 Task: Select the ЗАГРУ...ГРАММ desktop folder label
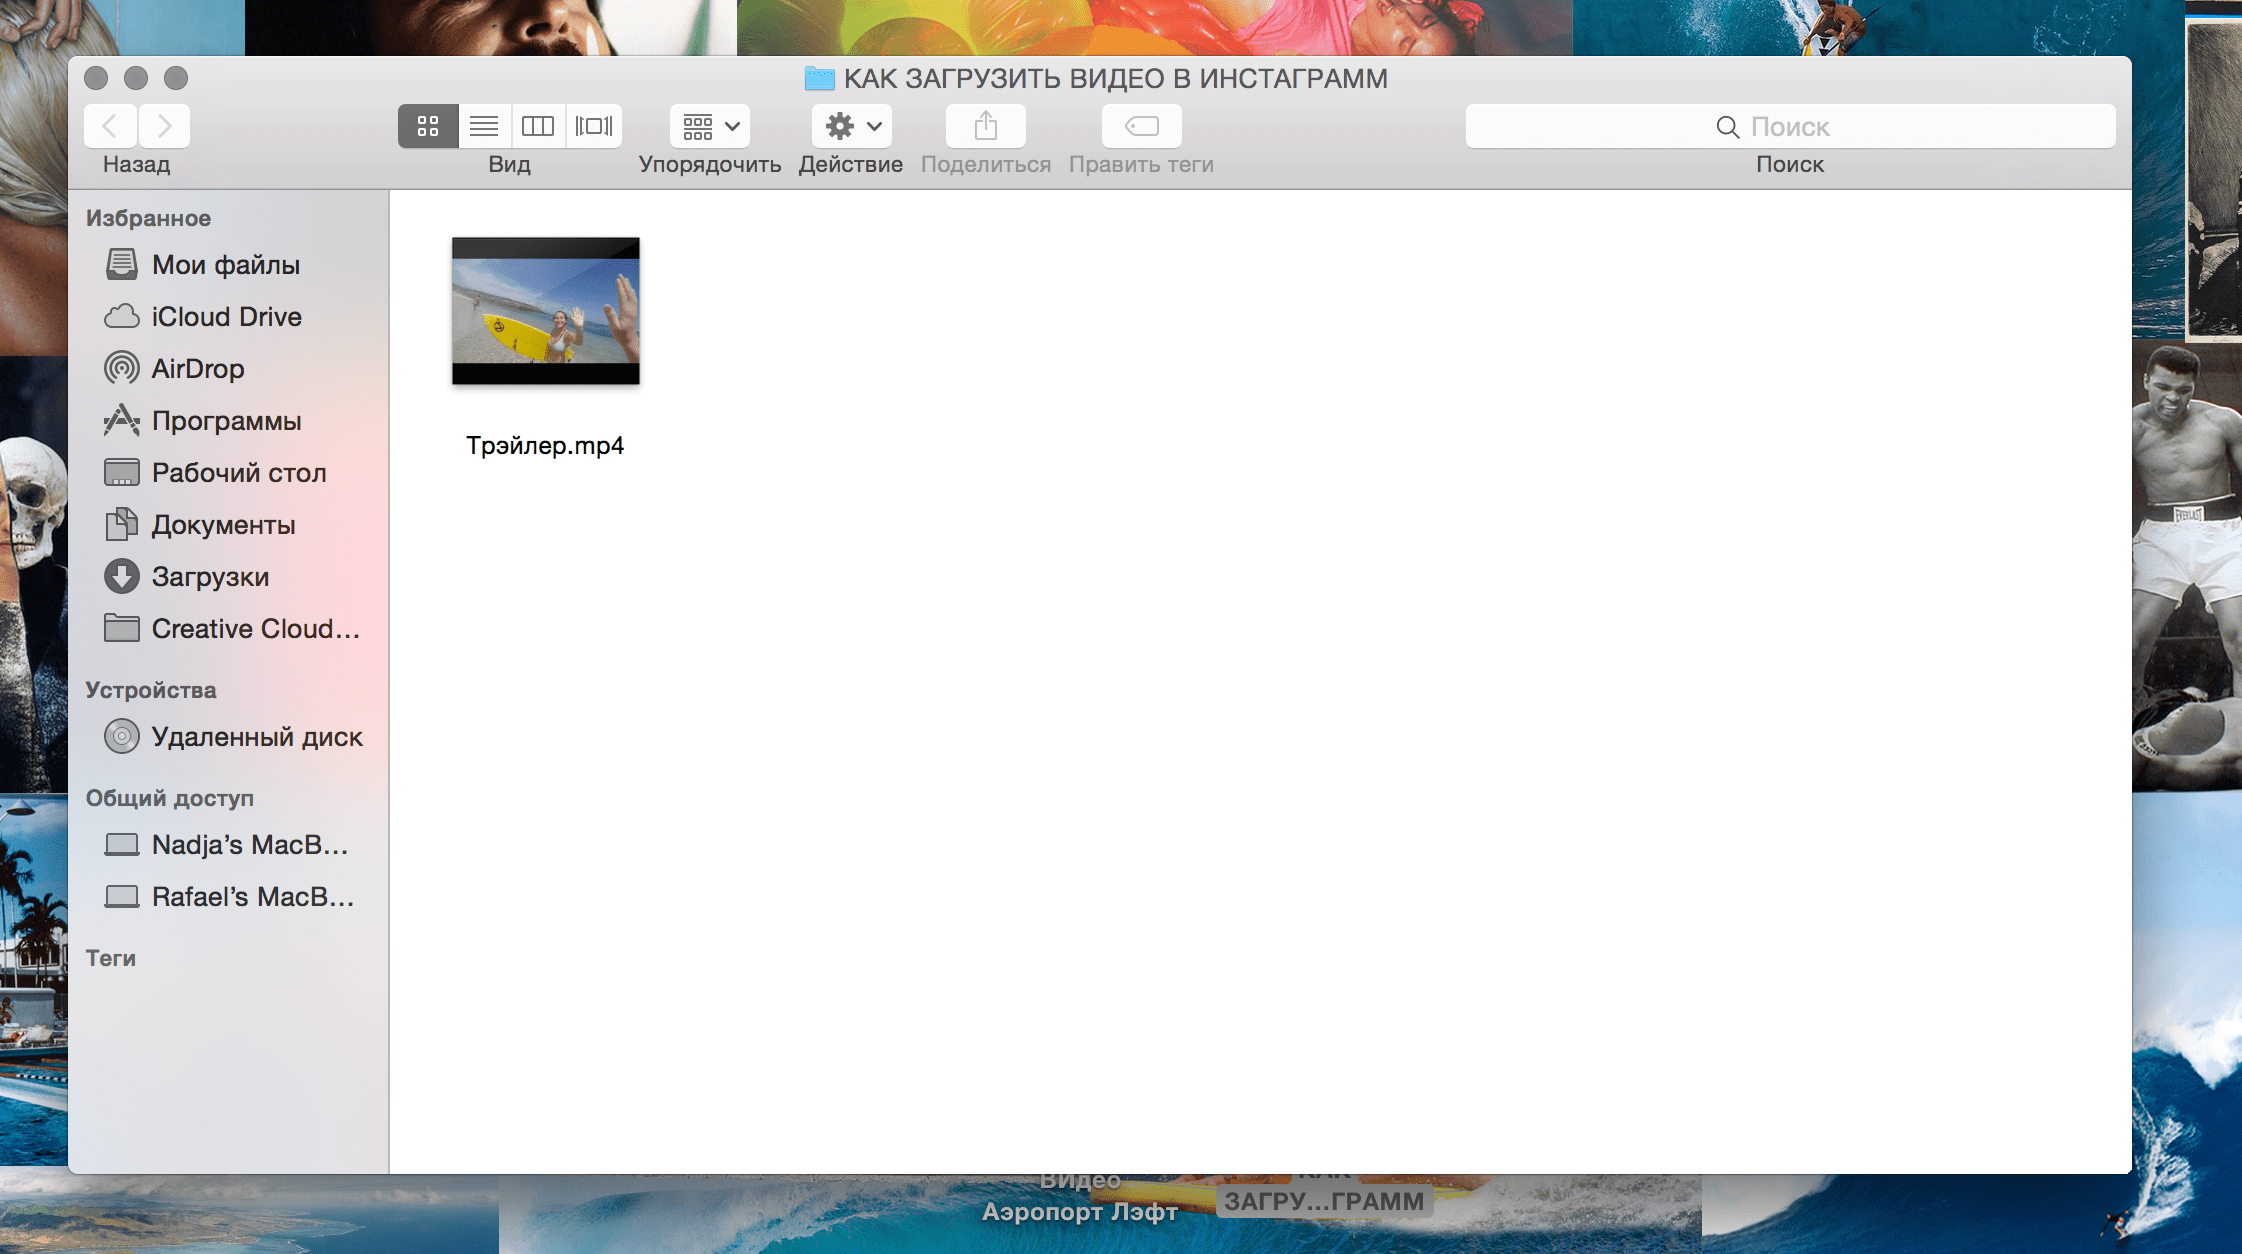(x=1324, y=1201)
